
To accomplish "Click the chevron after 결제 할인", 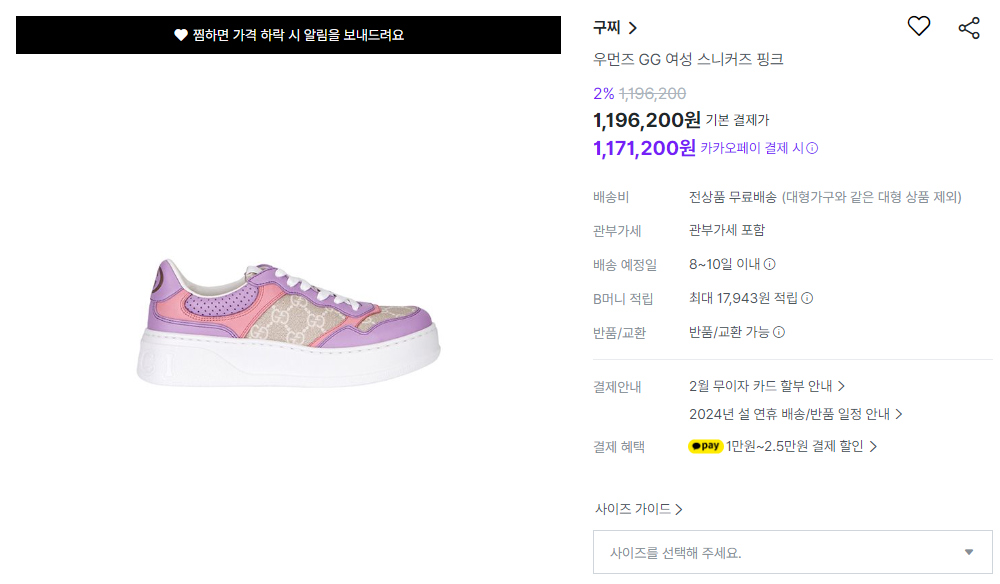I will pyautogui.click(x=873, y=447).
